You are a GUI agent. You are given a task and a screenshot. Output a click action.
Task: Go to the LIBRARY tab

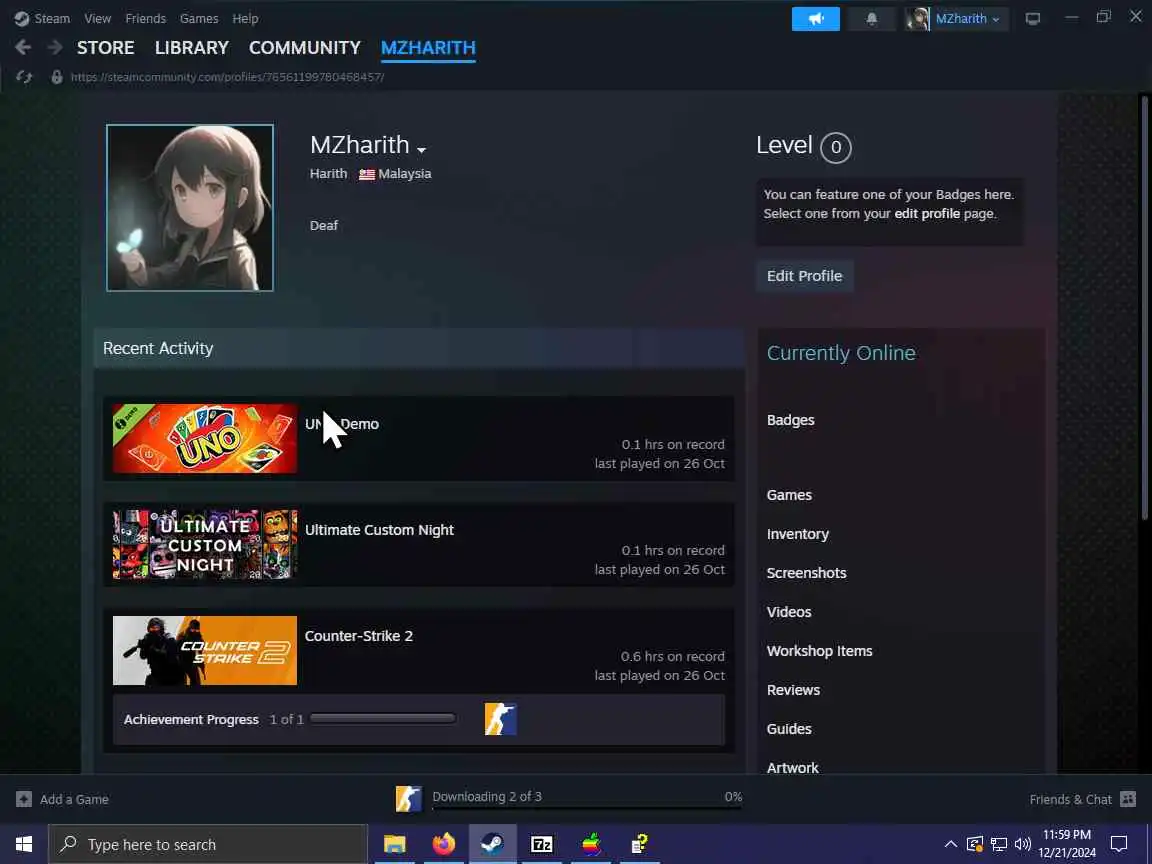tap(192, 48)
